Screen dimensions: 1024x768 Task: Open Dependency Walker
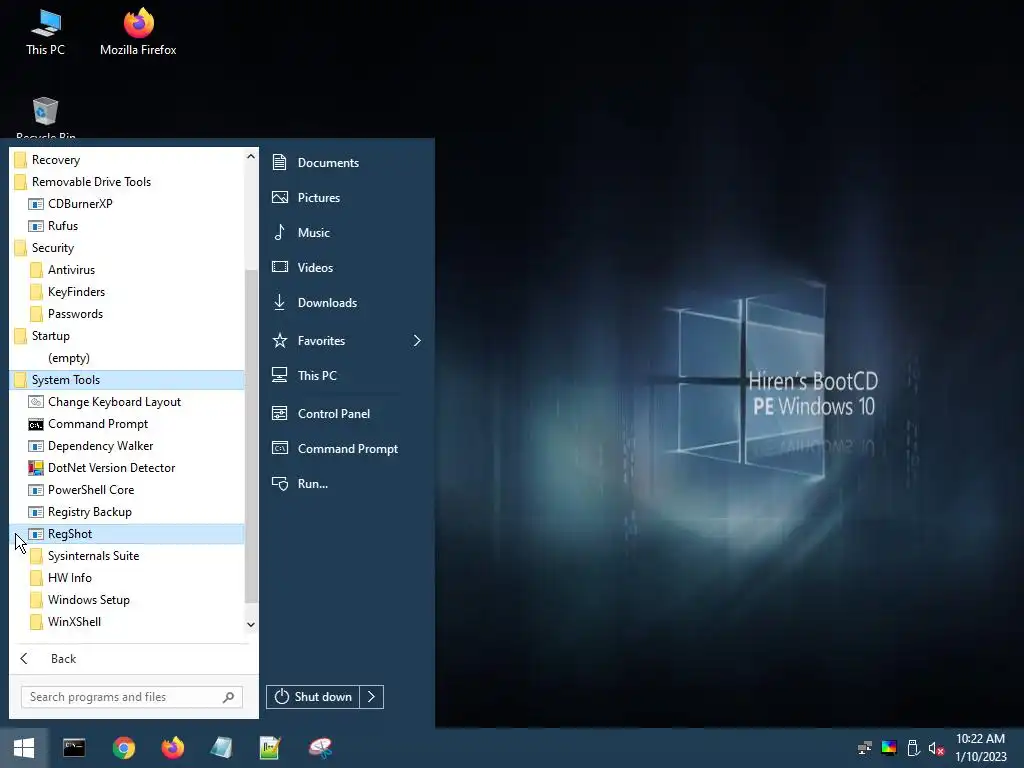tap(127, 446)
